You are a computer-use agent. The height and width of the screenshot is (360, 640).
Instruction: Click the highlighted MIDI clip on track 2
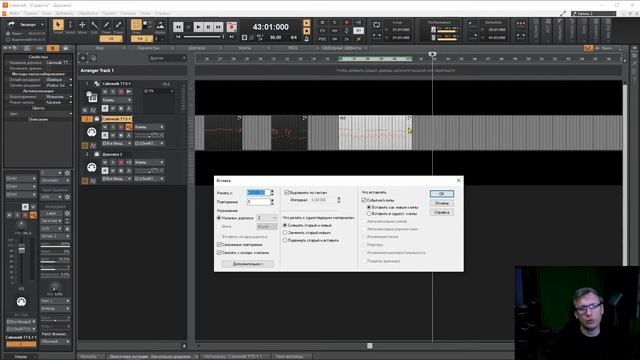375,133
